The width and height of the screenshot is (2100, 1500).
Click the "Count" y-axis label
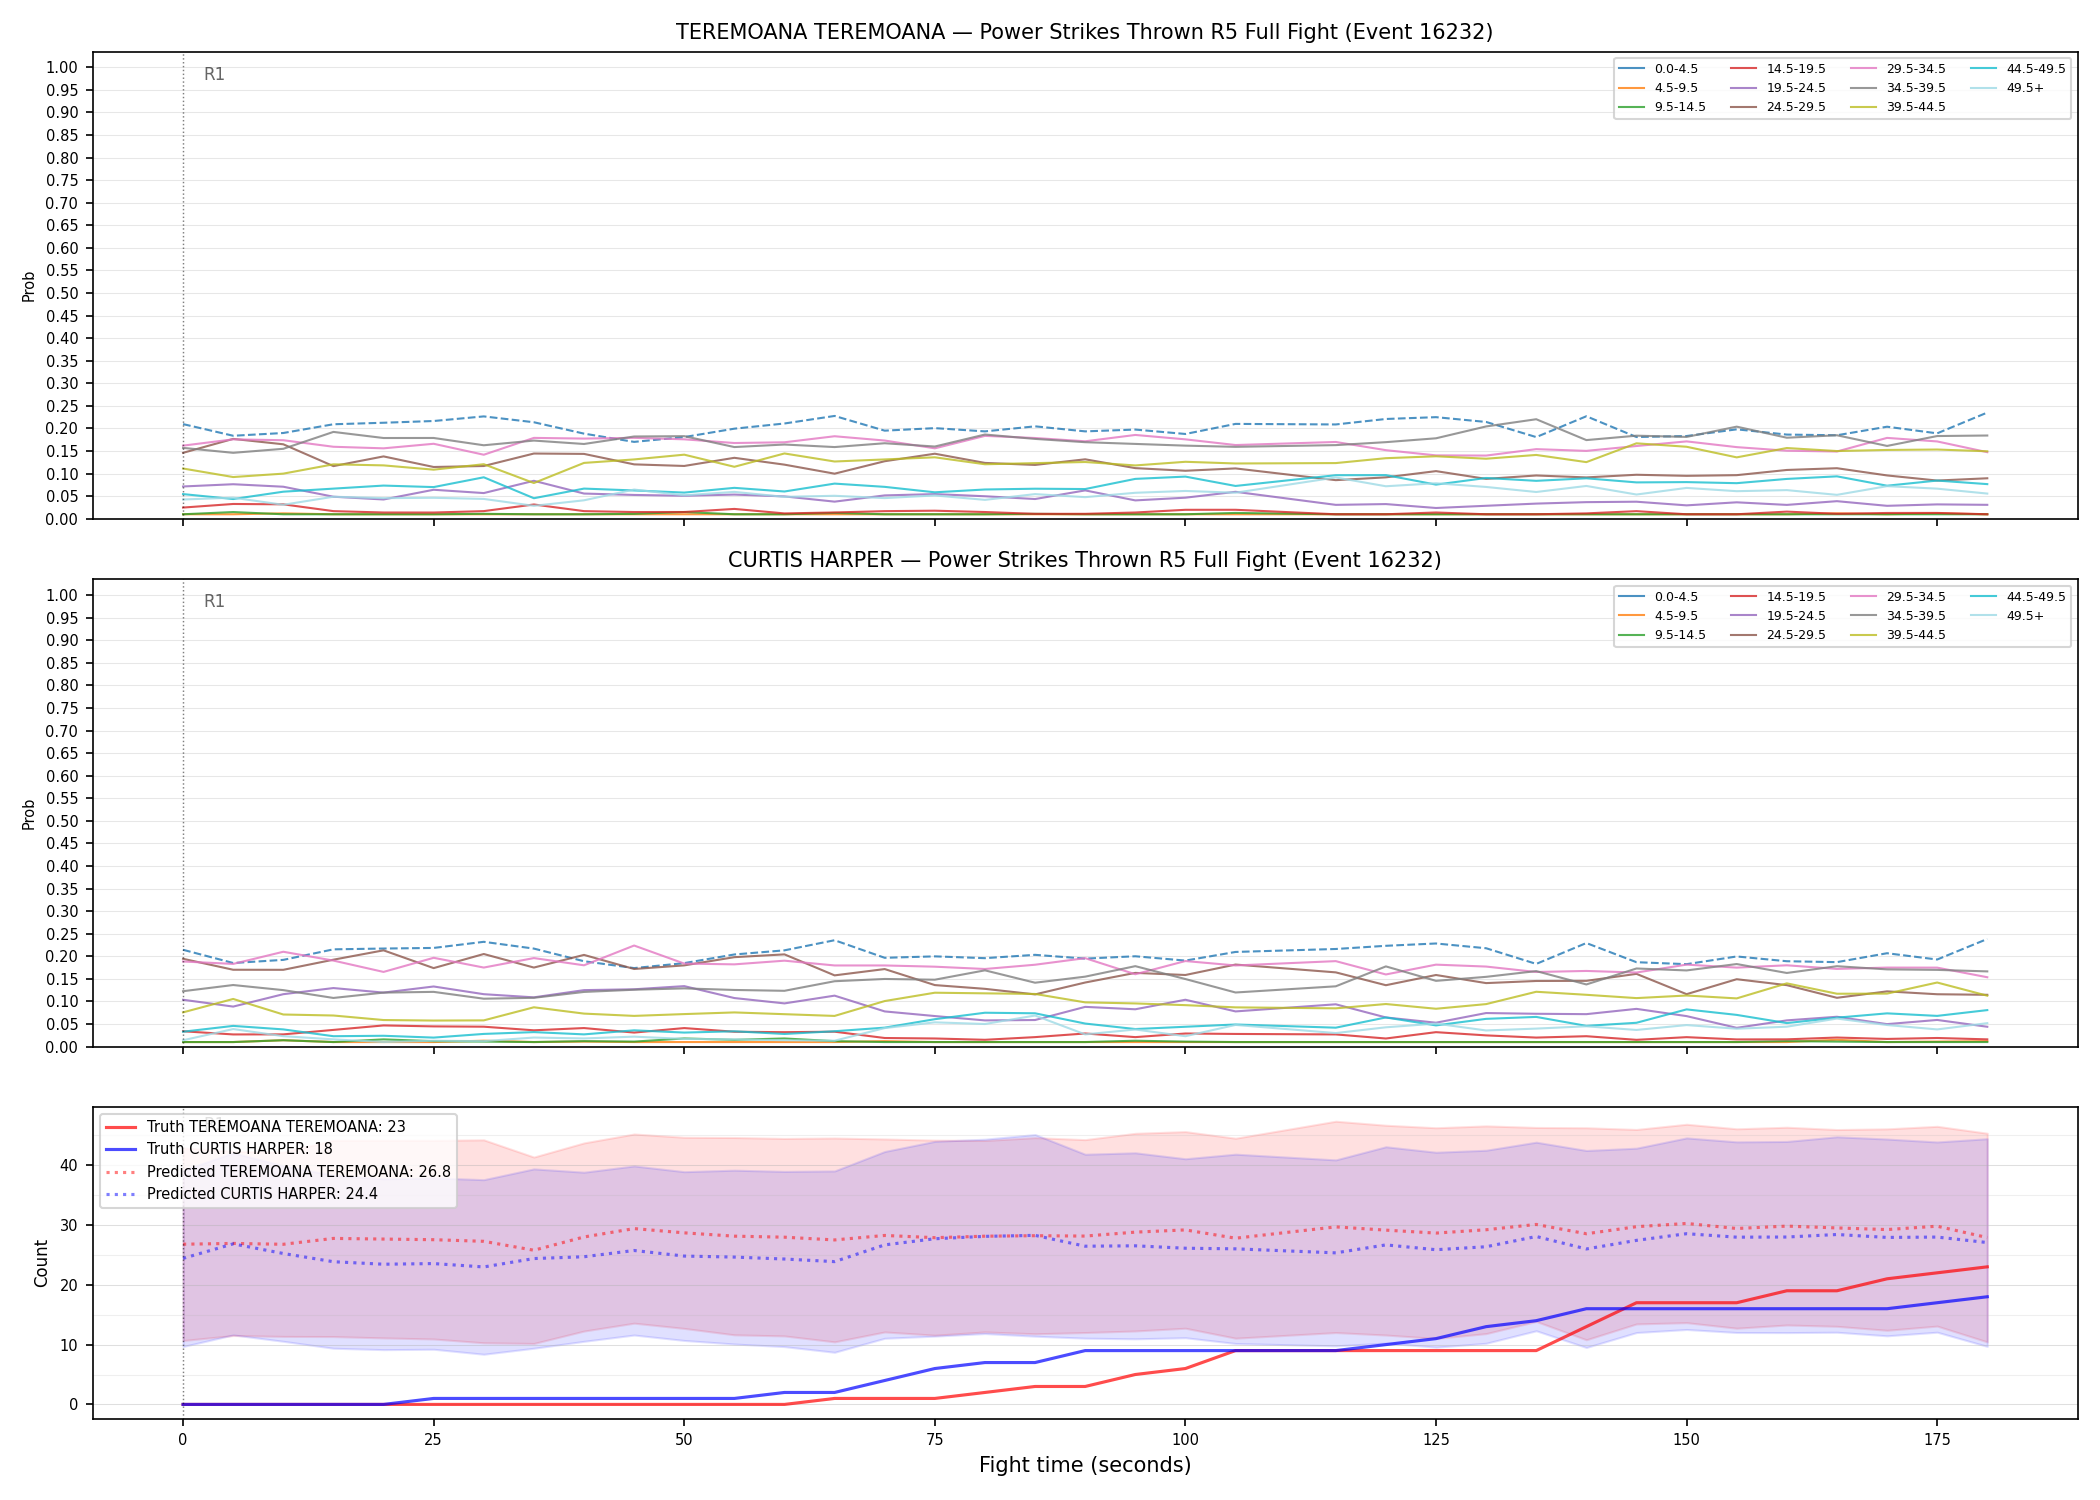[x=41, y=1263]
